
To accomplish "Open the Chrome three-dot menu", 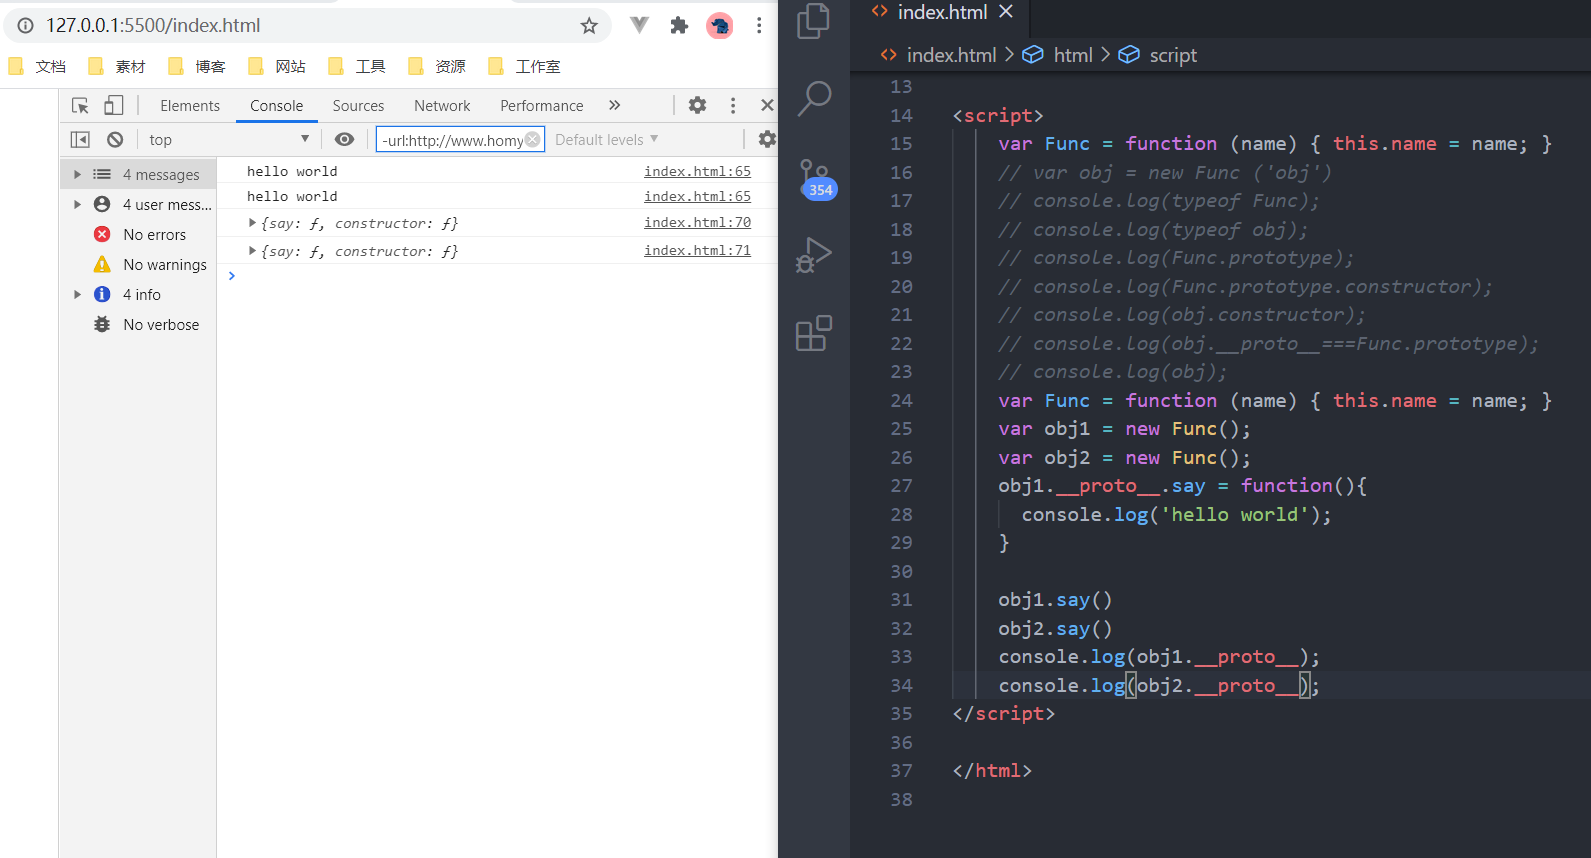I will click(x=759, y=25).
